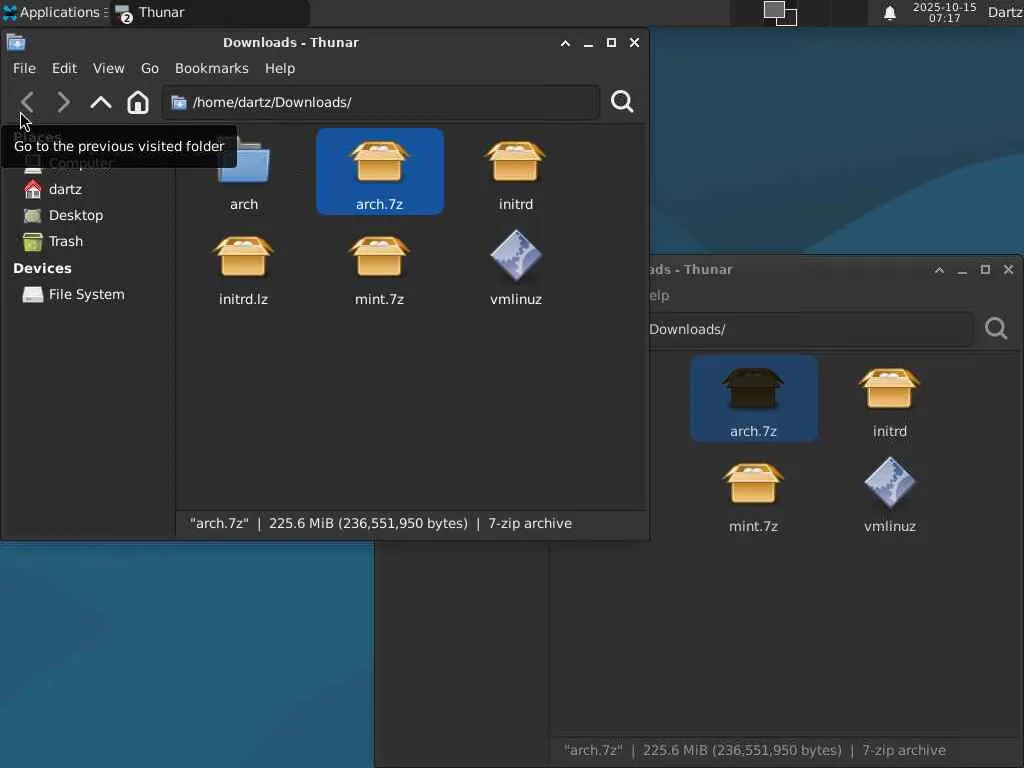Open the Bookmarks menu
1024x768 pixels.
point(212,69)
